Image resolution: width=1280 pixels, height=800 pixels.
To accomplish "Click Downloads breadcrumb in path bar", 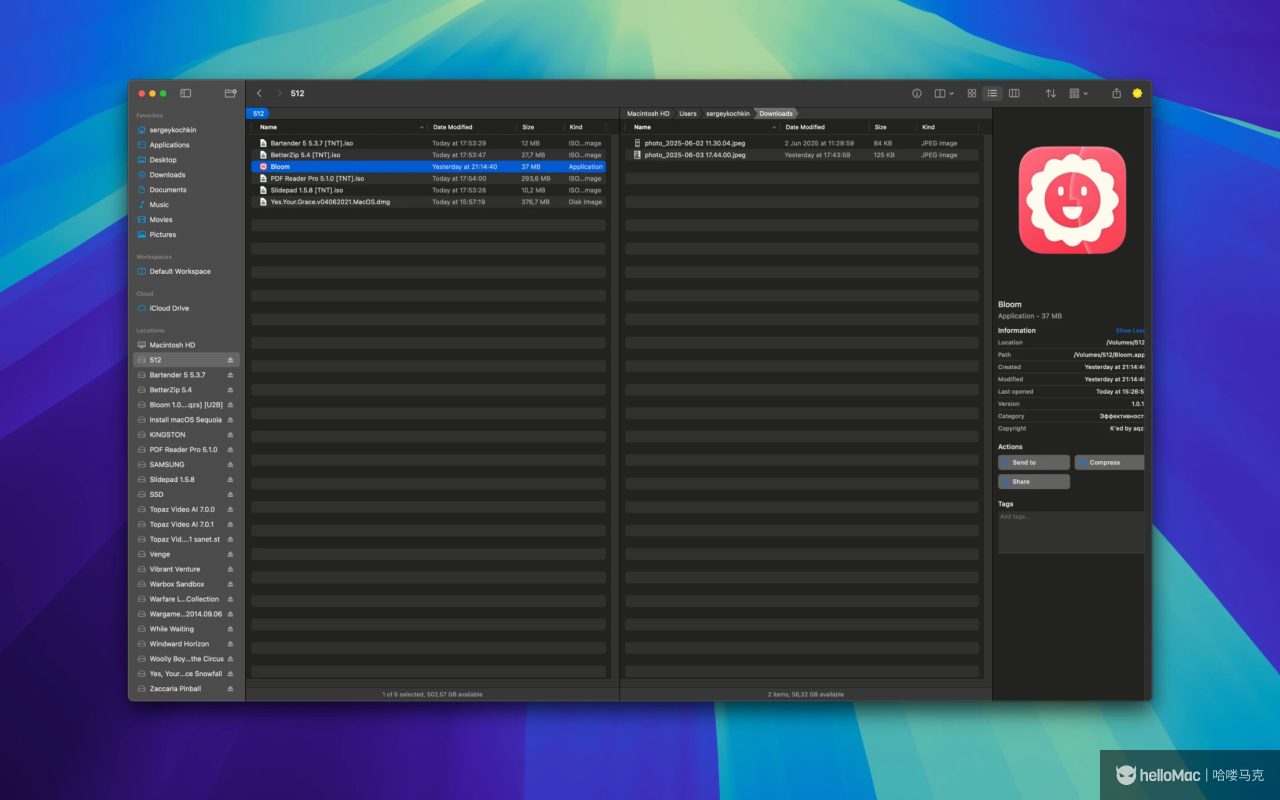I will (776, 114).
